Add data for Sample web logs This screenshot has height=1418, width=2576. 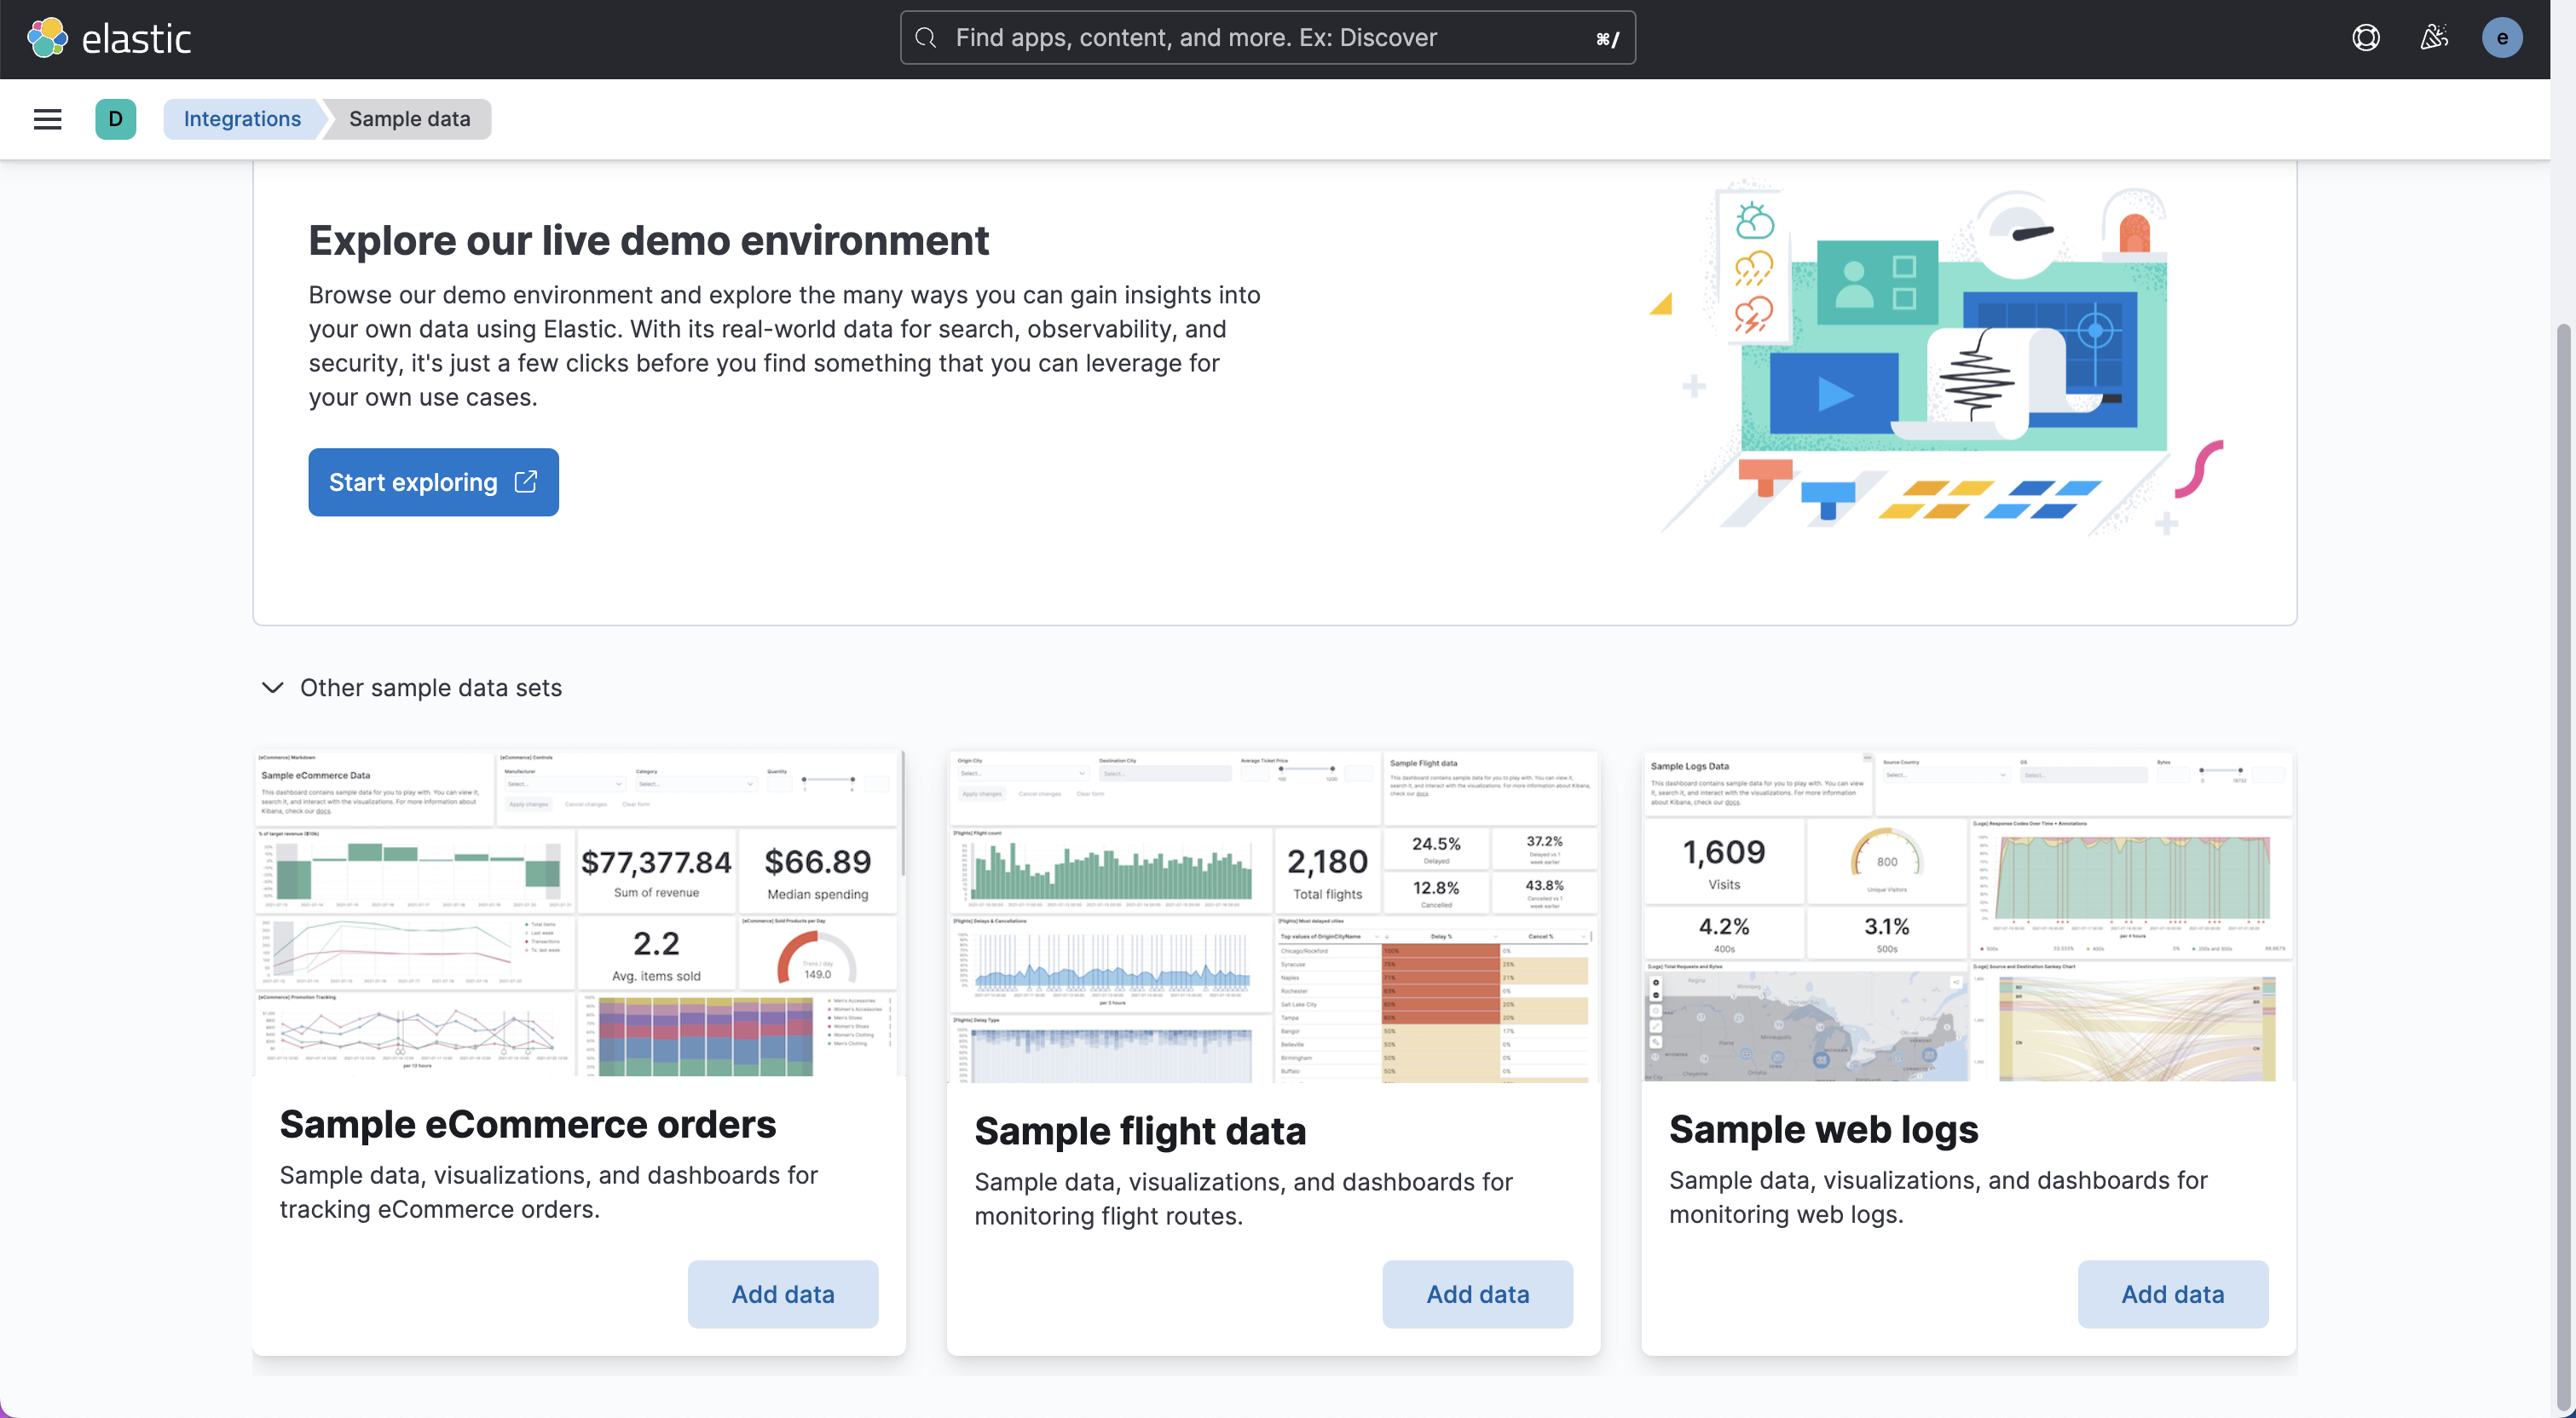[x=2172, y=1294]
